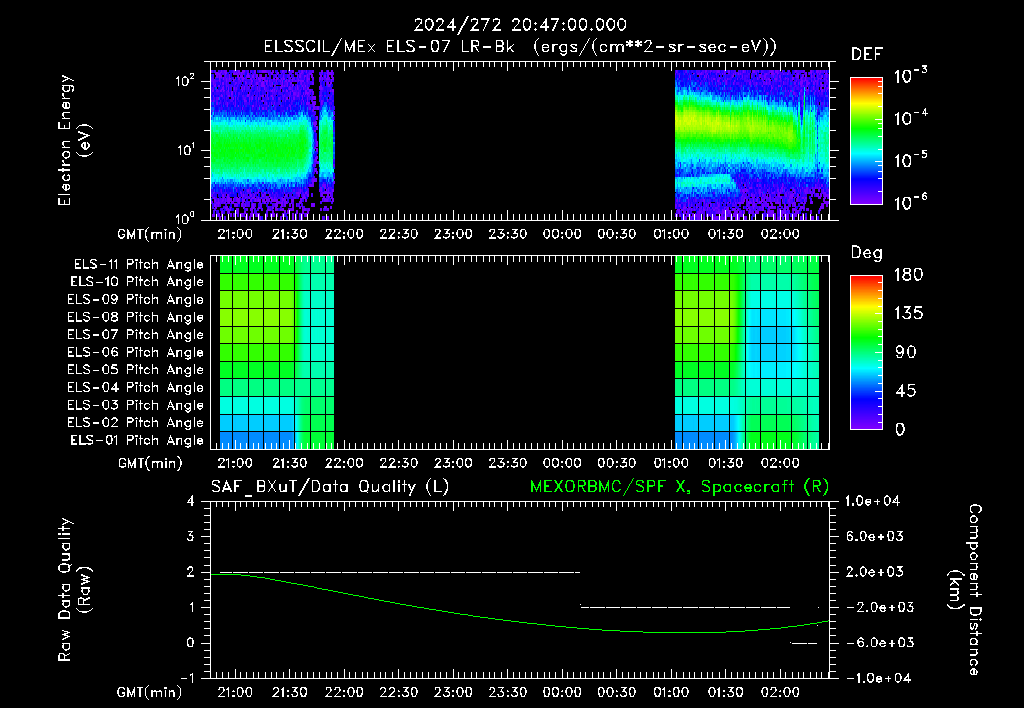The image size is (1024, 708).
Task: Click the 1.0e+04 component distance tick
Action: [872, 501]
